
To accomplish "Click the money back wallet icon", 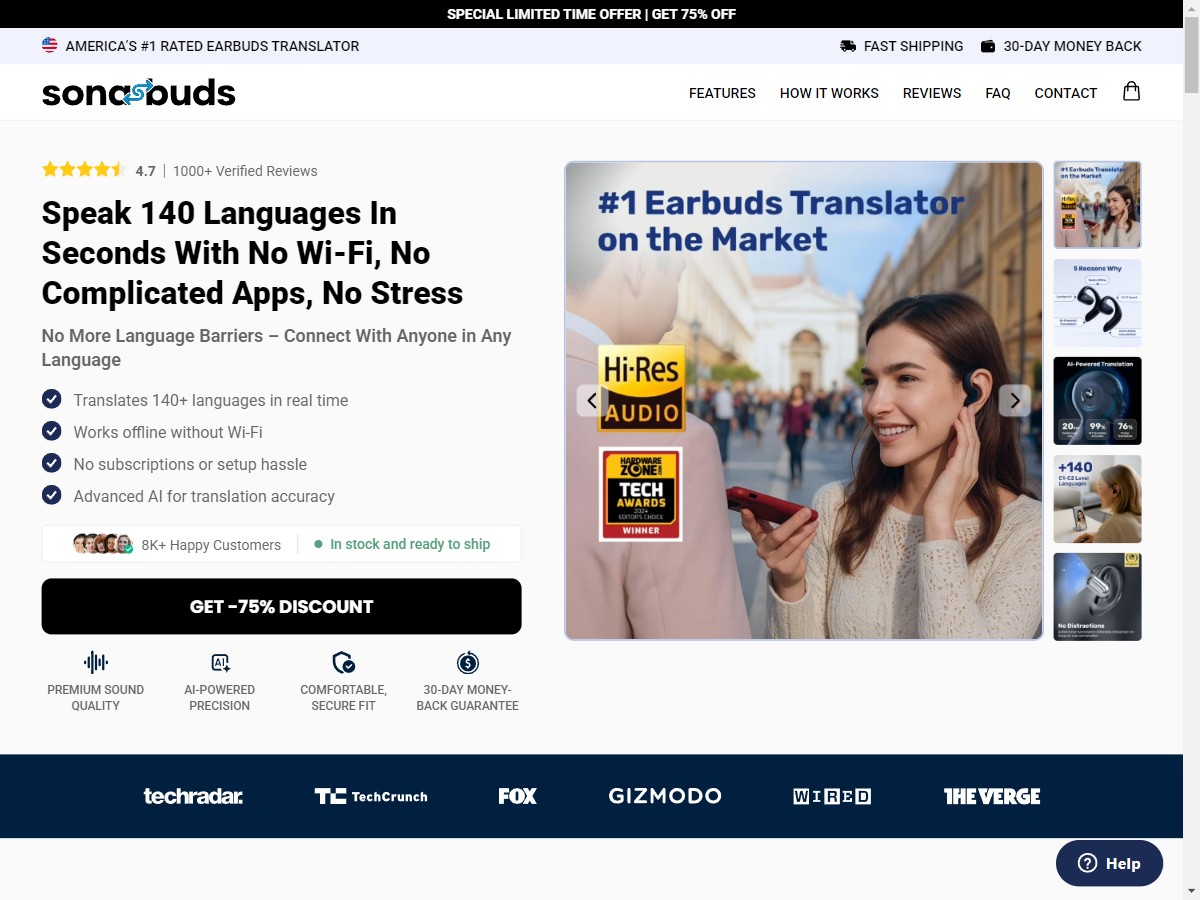I will 988,46.
